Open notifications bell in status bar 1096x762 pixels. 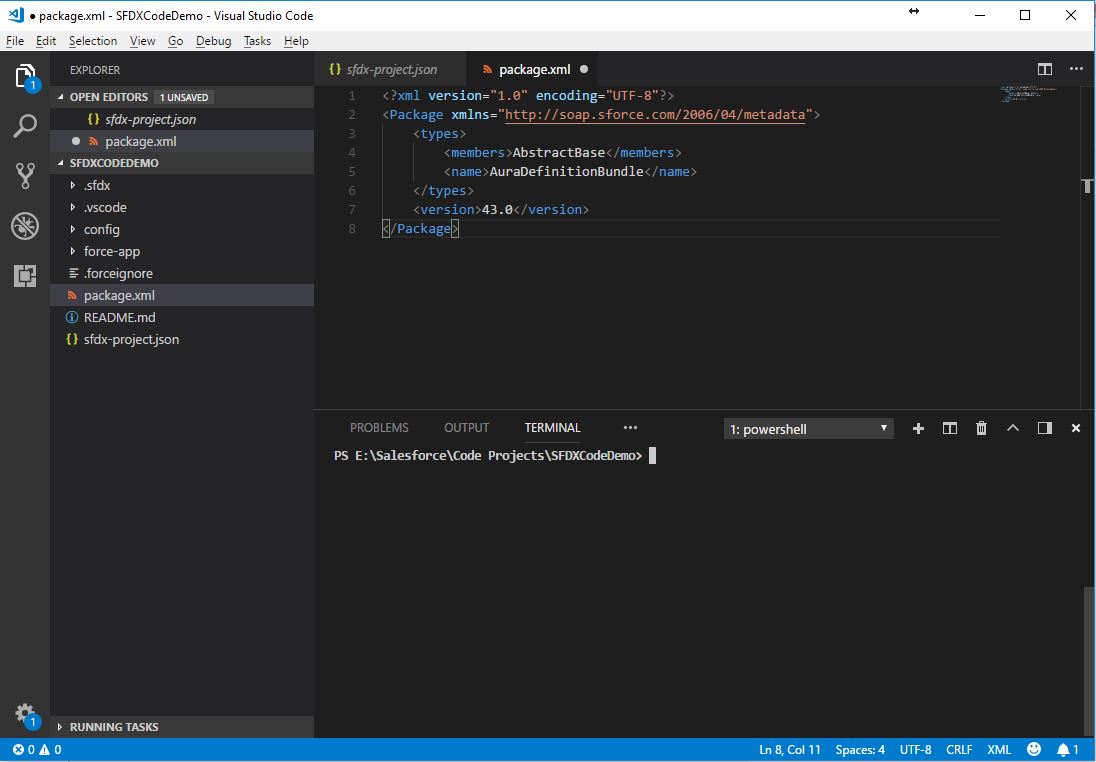point(1067,749)
